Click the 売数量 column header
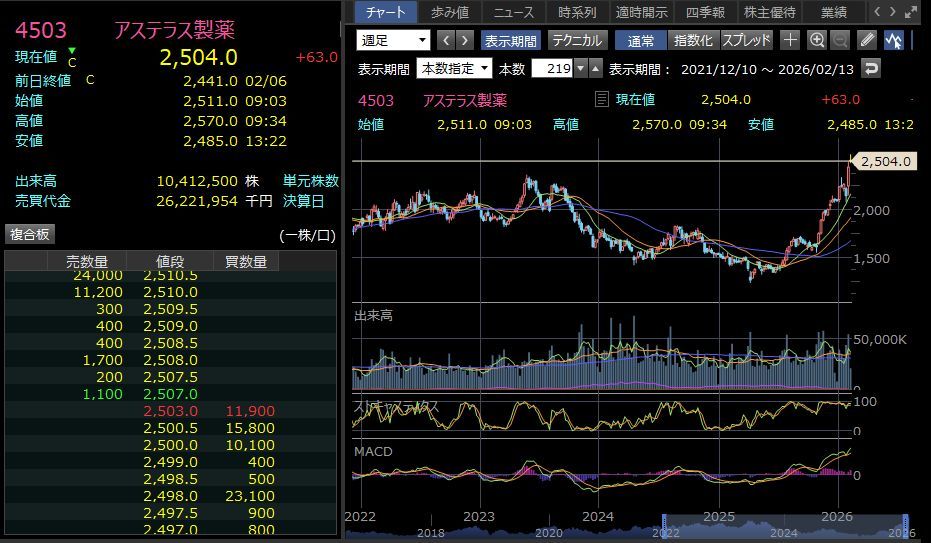The image size is (931, 543). click(87, 261)
